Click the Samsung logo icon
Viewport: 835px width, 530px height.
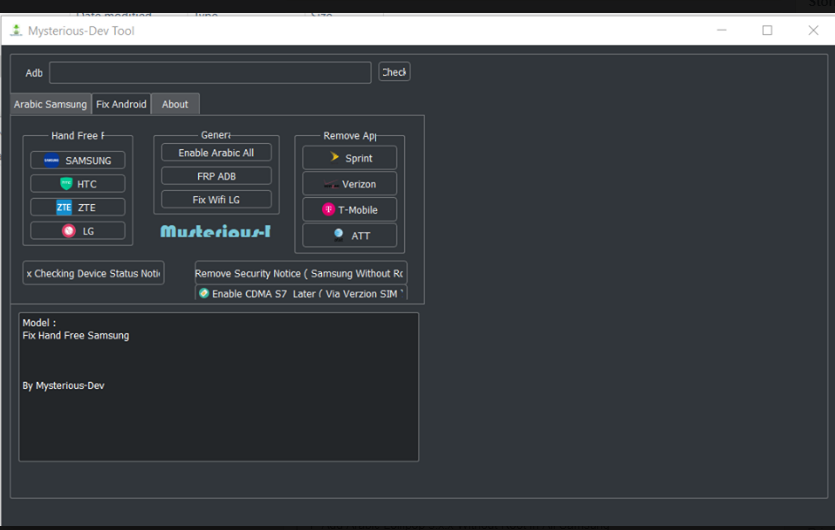(x=52, y=160)
